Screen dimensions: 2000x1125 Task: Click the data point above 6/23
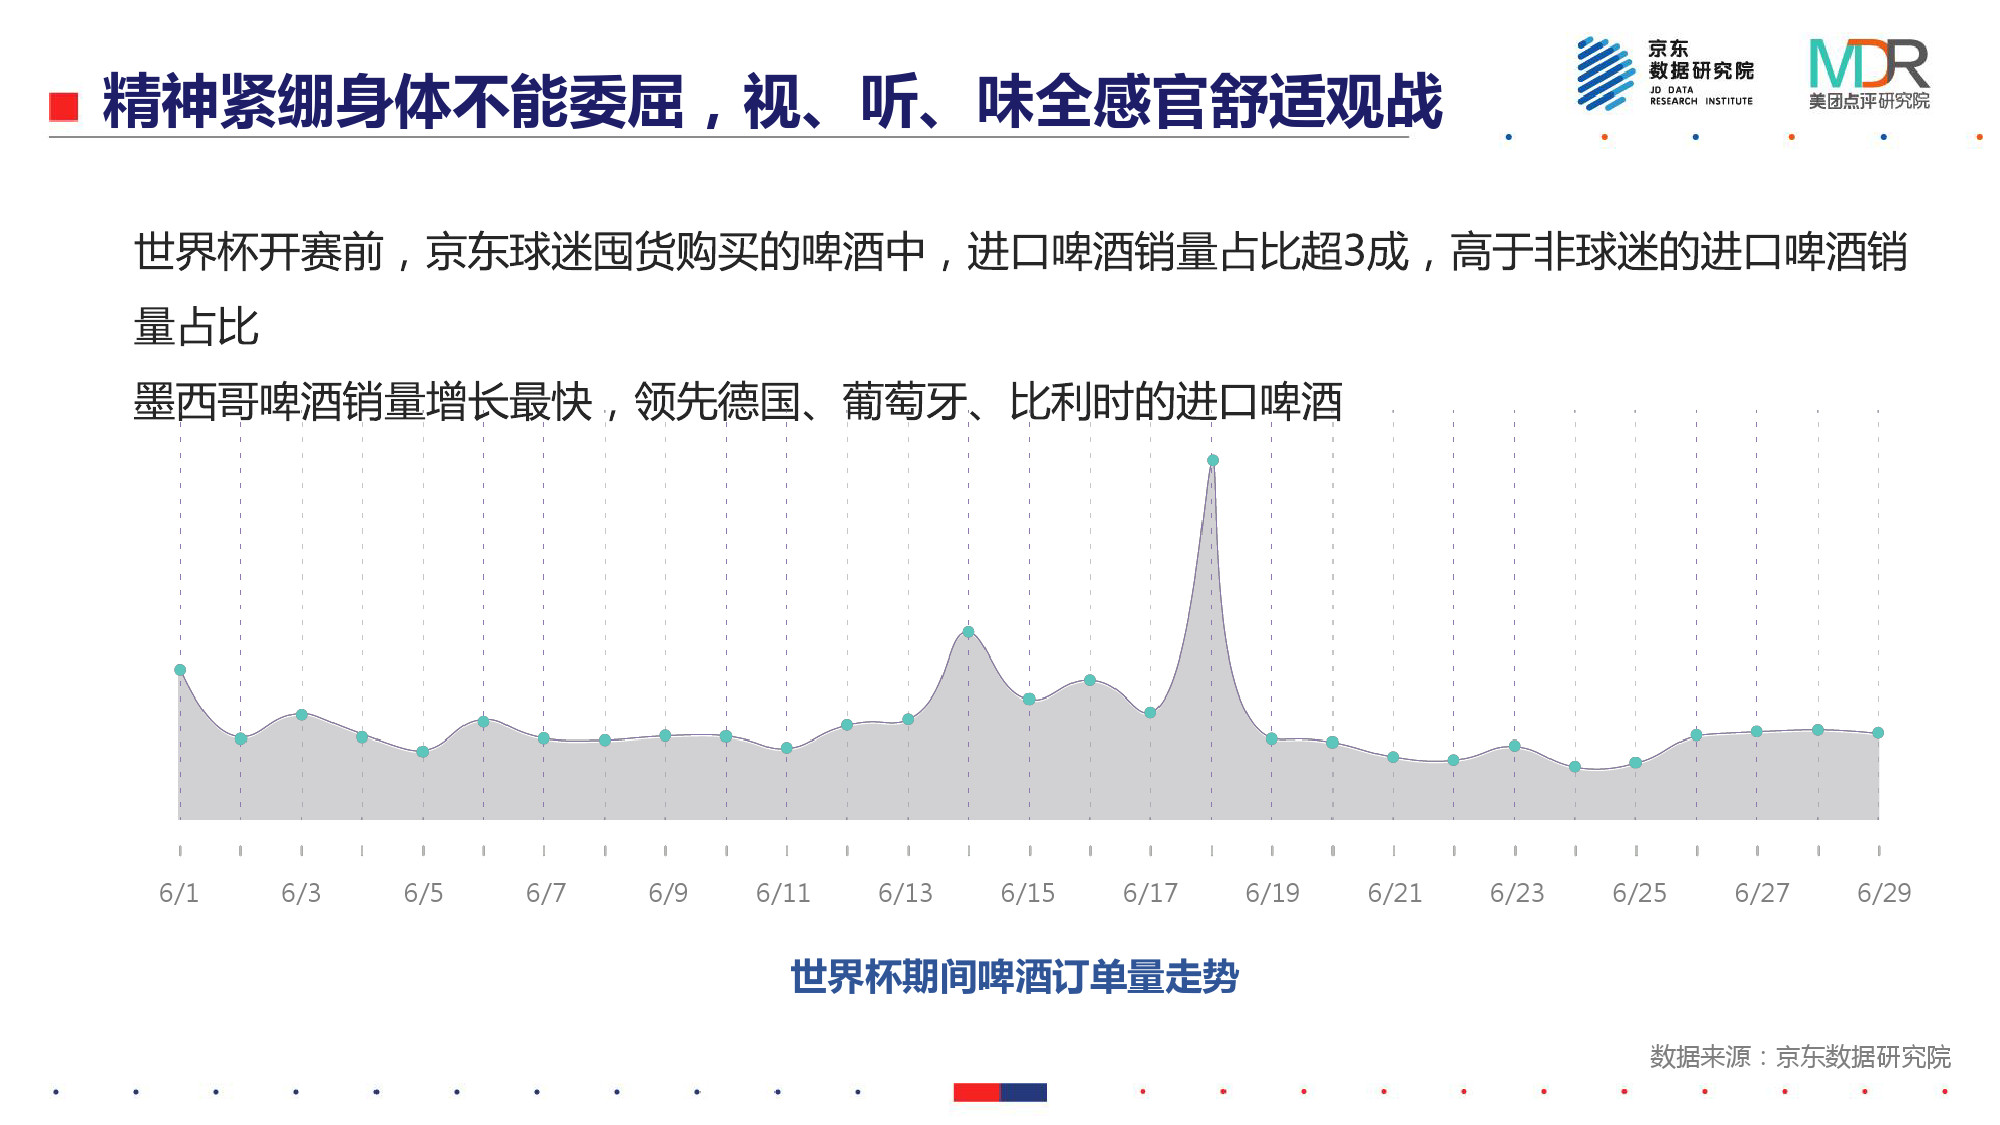coord(1514,746)
